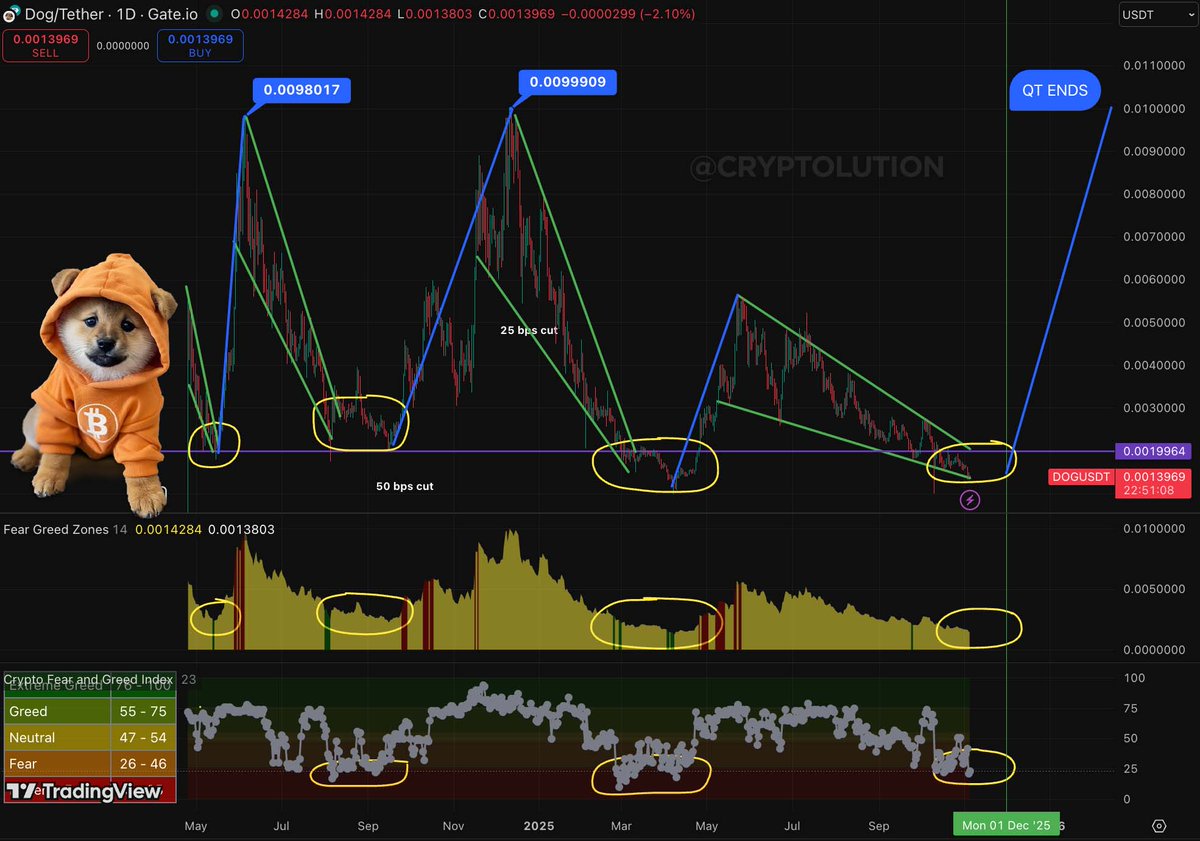This screenshot has height=841, width=1200.
Task: Select the purple lightning bolt instant-trading icon
Action: 970,499
